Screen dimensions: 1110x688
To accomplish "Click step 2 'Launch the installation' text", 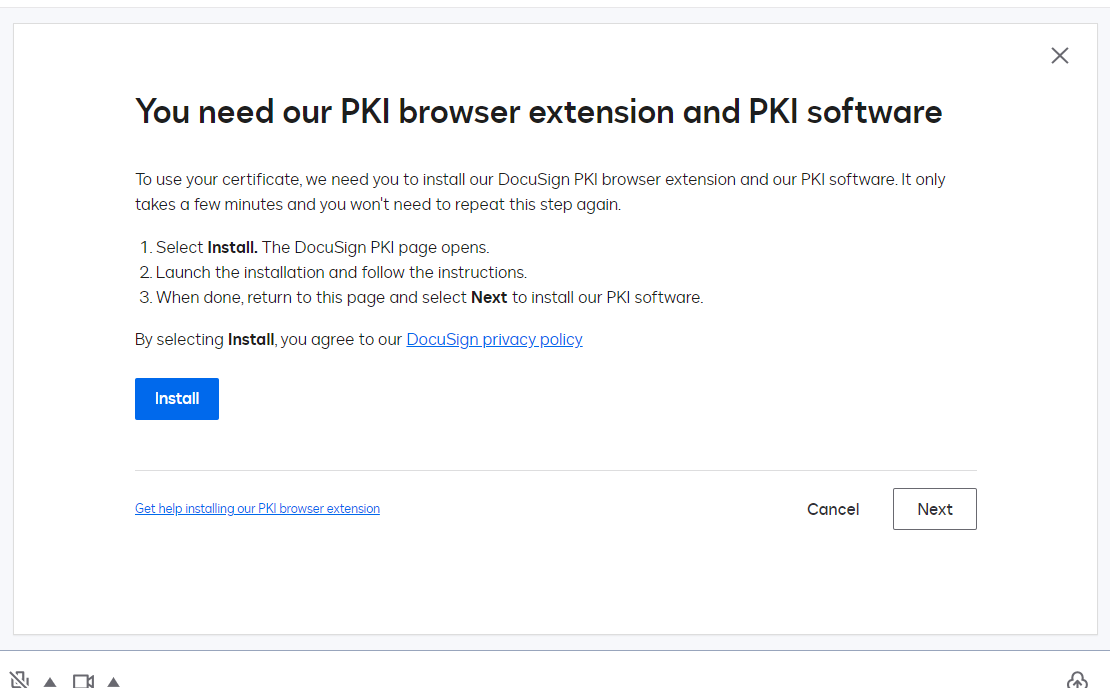I will [x=341, y=272].
